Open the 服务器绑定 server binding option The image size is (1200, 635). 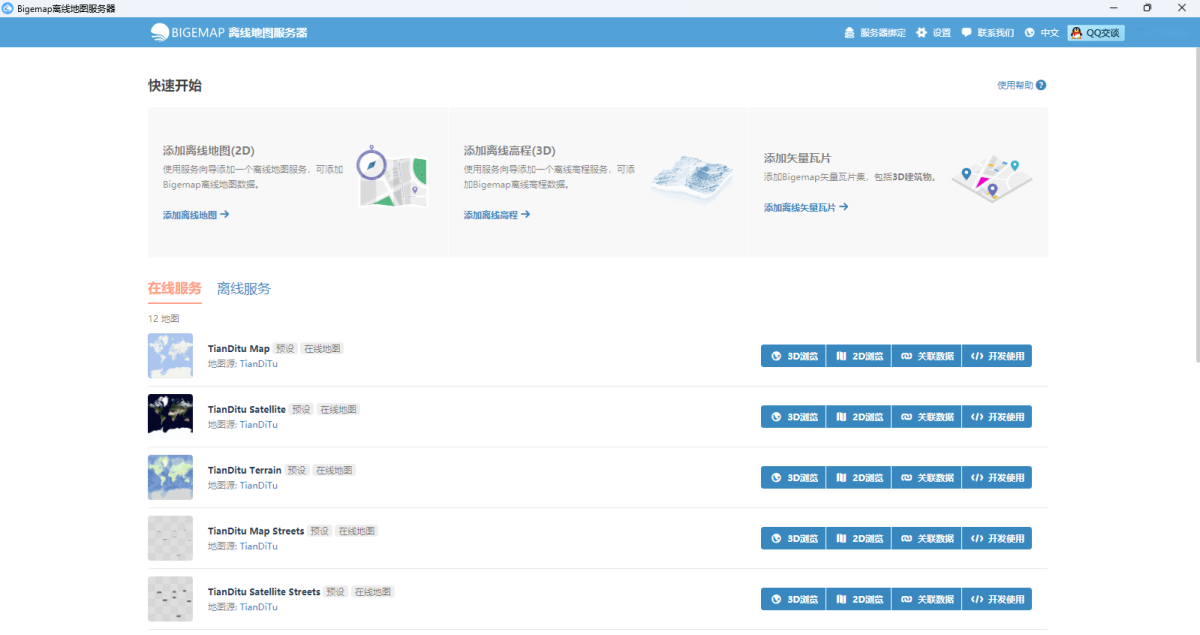875,33
